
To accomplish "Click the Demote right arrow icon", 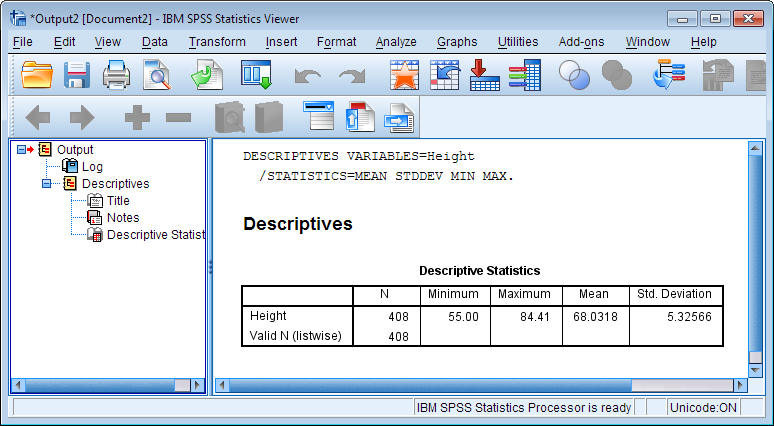I will coord(81,118).
